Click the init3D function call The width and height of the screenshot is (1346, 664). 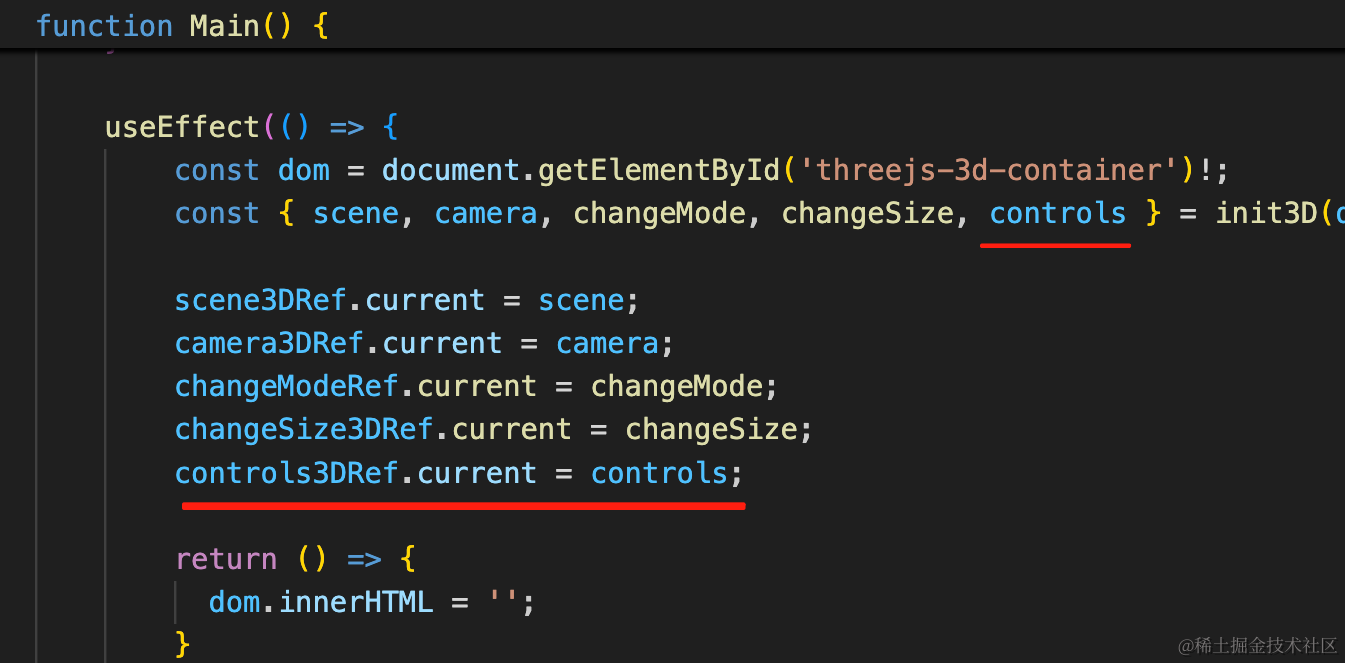coord(1267,213)
